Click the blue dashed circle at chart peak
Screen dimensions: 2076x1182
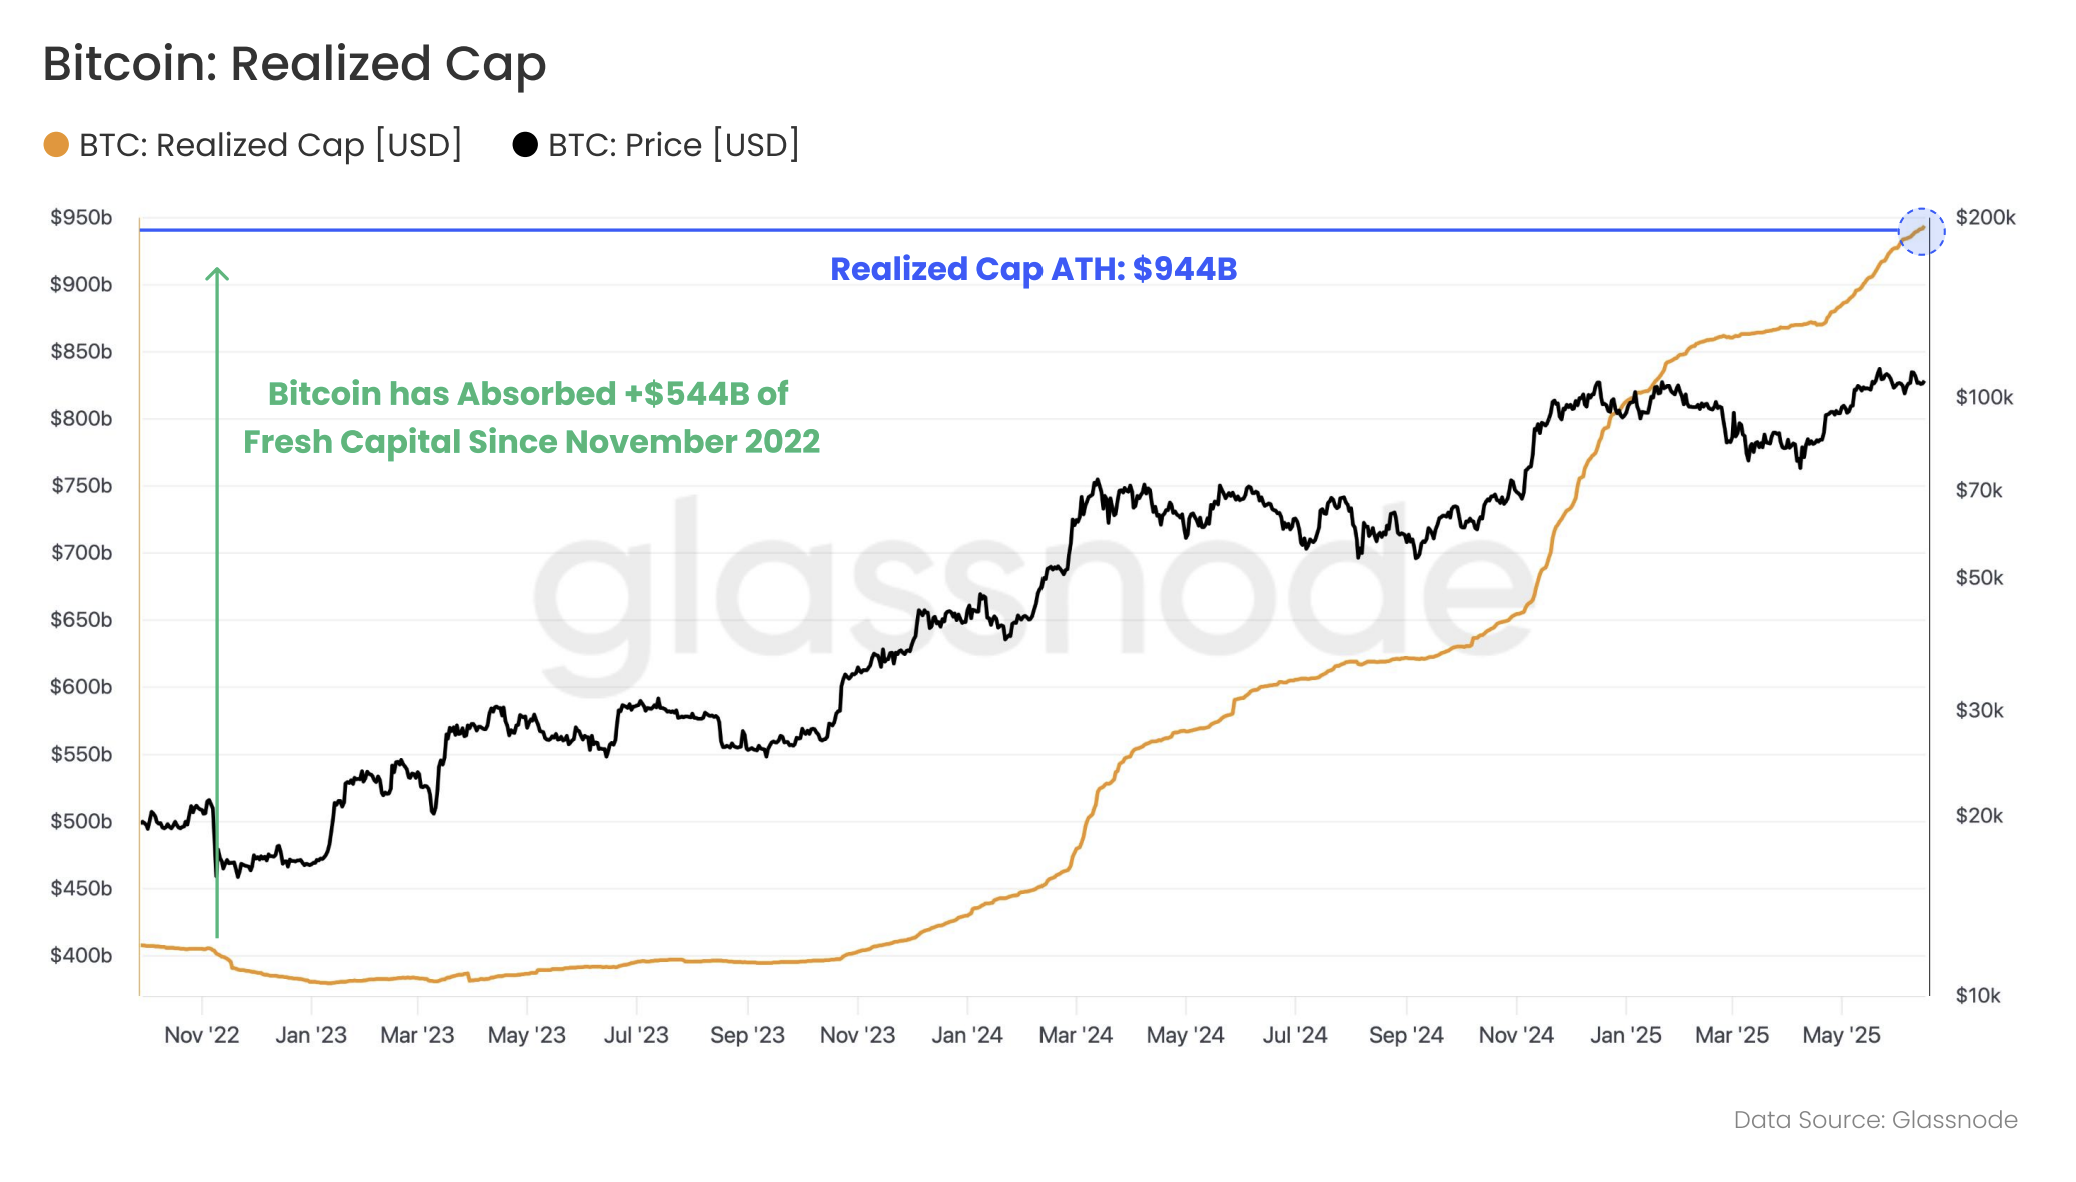tap(1921, 232)
